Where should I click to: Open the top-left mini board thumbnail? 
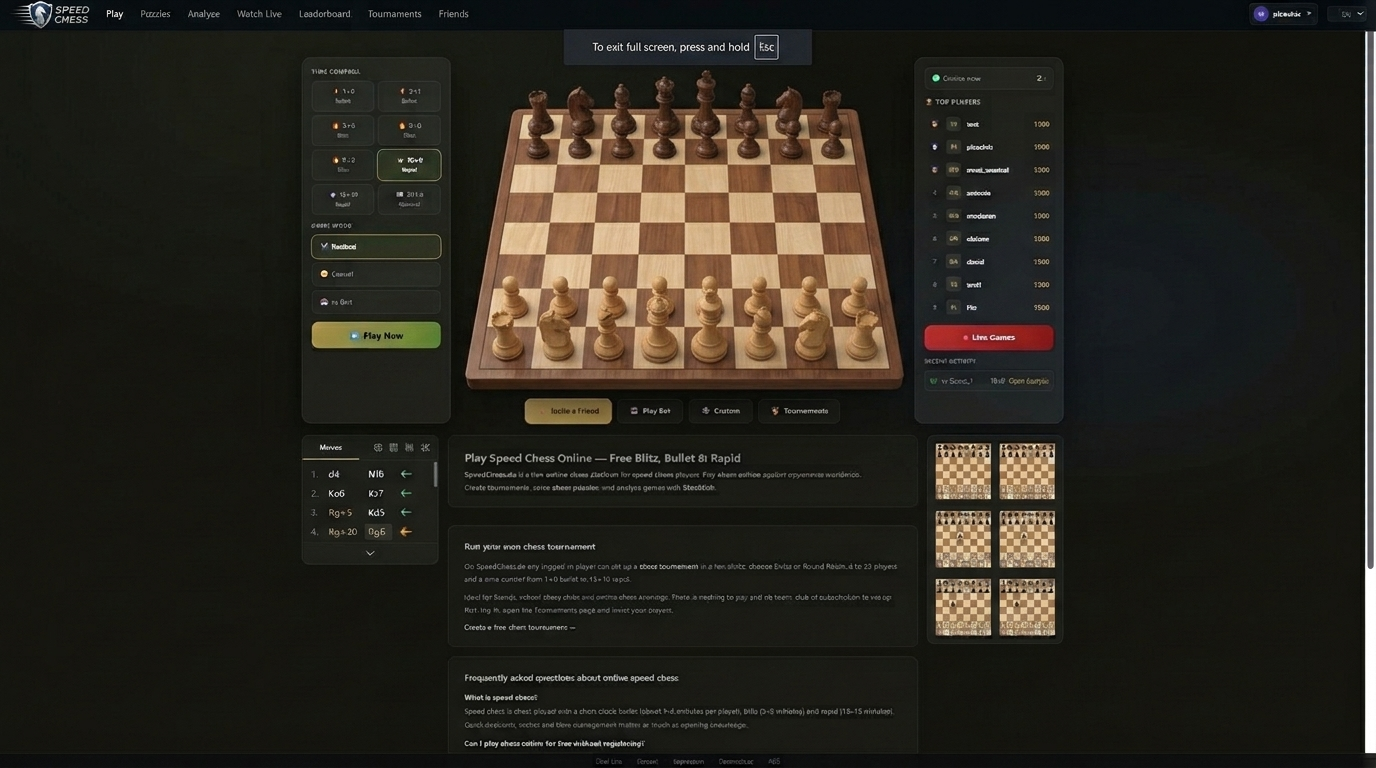[x=963, y=471]
